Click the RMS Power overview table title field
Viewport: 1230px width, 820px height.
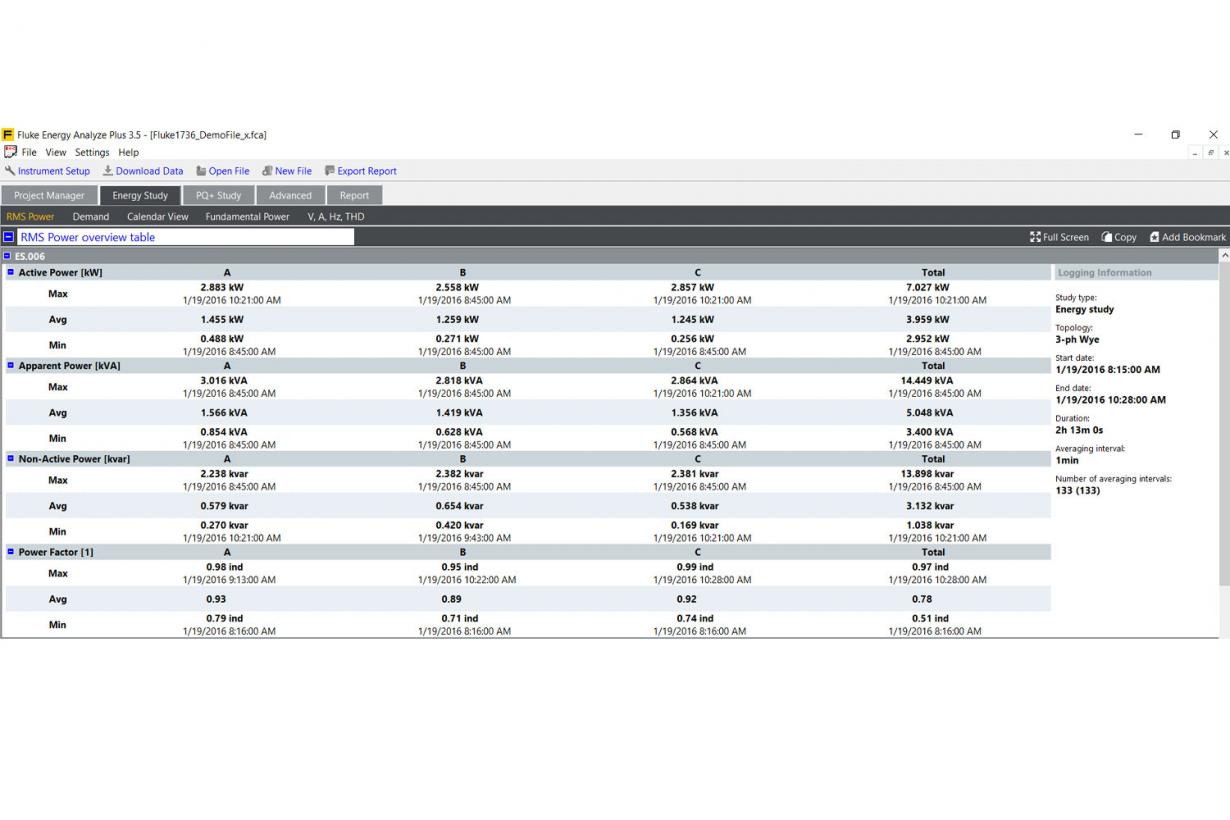(x=185, y=237)
